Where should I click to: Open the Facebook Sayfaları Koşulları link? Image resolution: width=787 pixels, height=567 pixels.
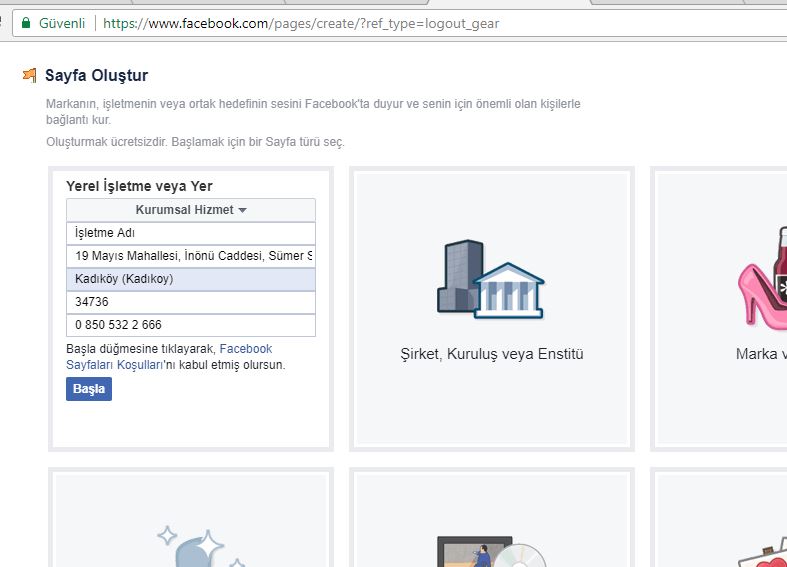click(169, 357)
